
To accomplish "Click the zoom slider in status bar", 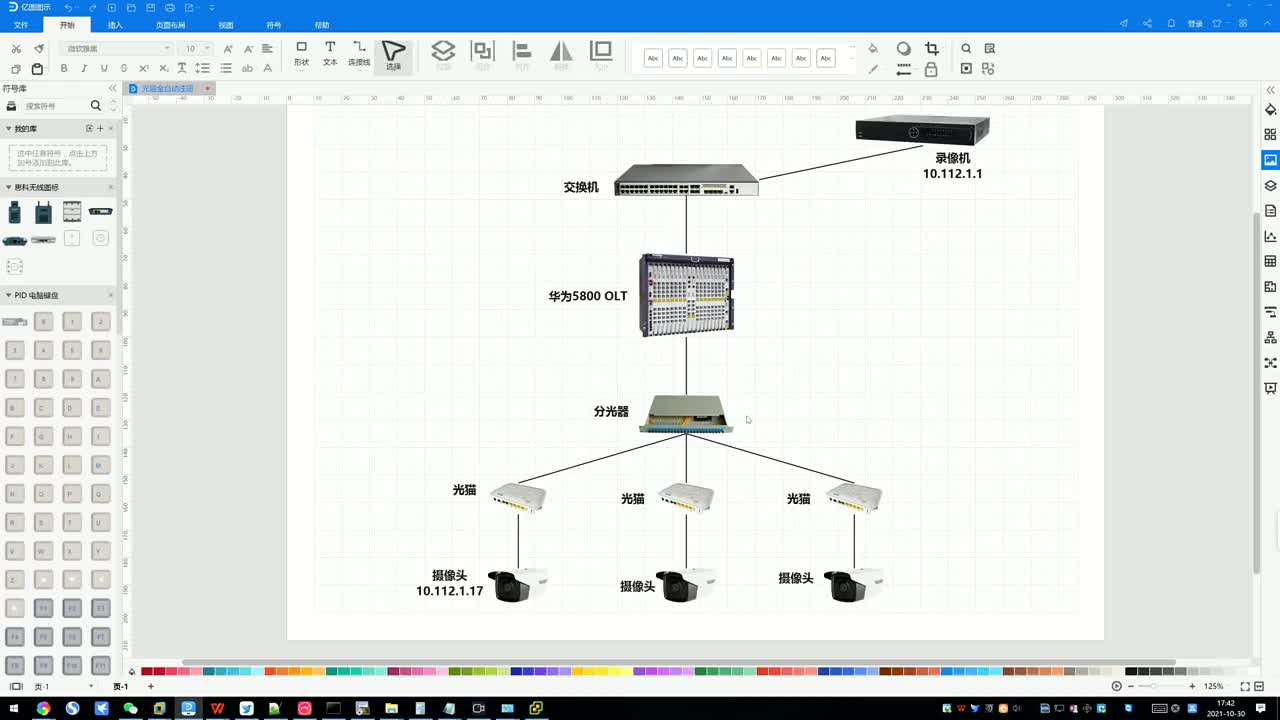I will point(1161,686).
